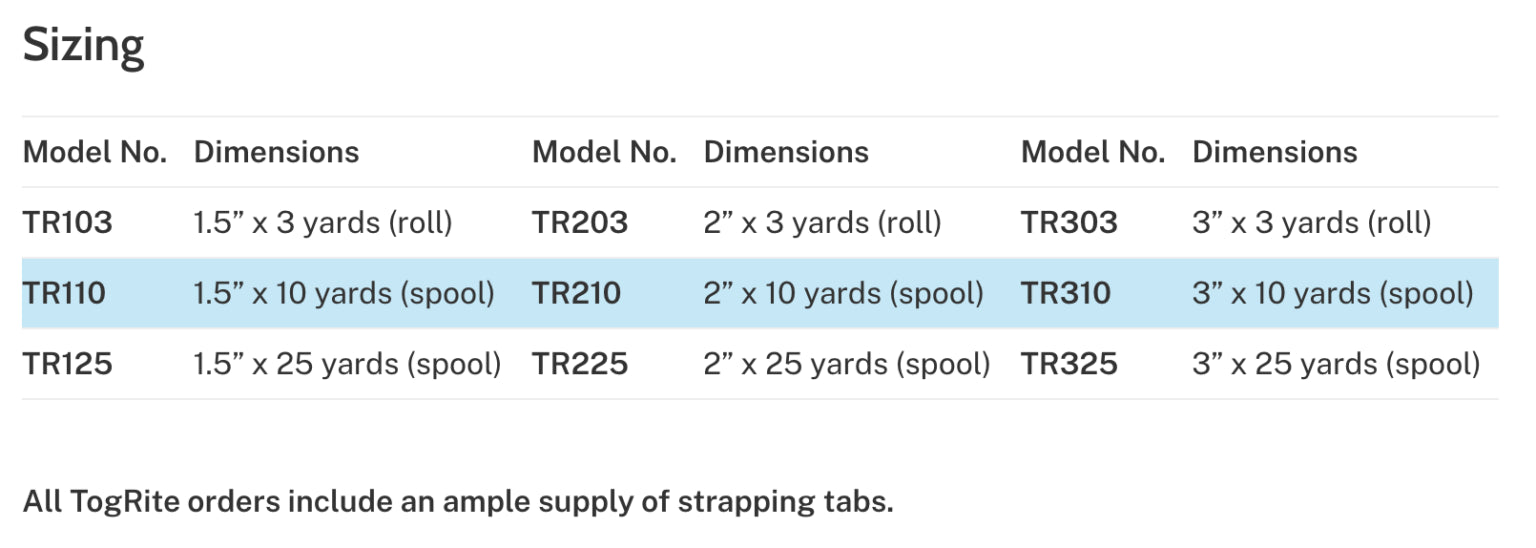
Task: Click the TR110 model cell
Action: [64, 293]
